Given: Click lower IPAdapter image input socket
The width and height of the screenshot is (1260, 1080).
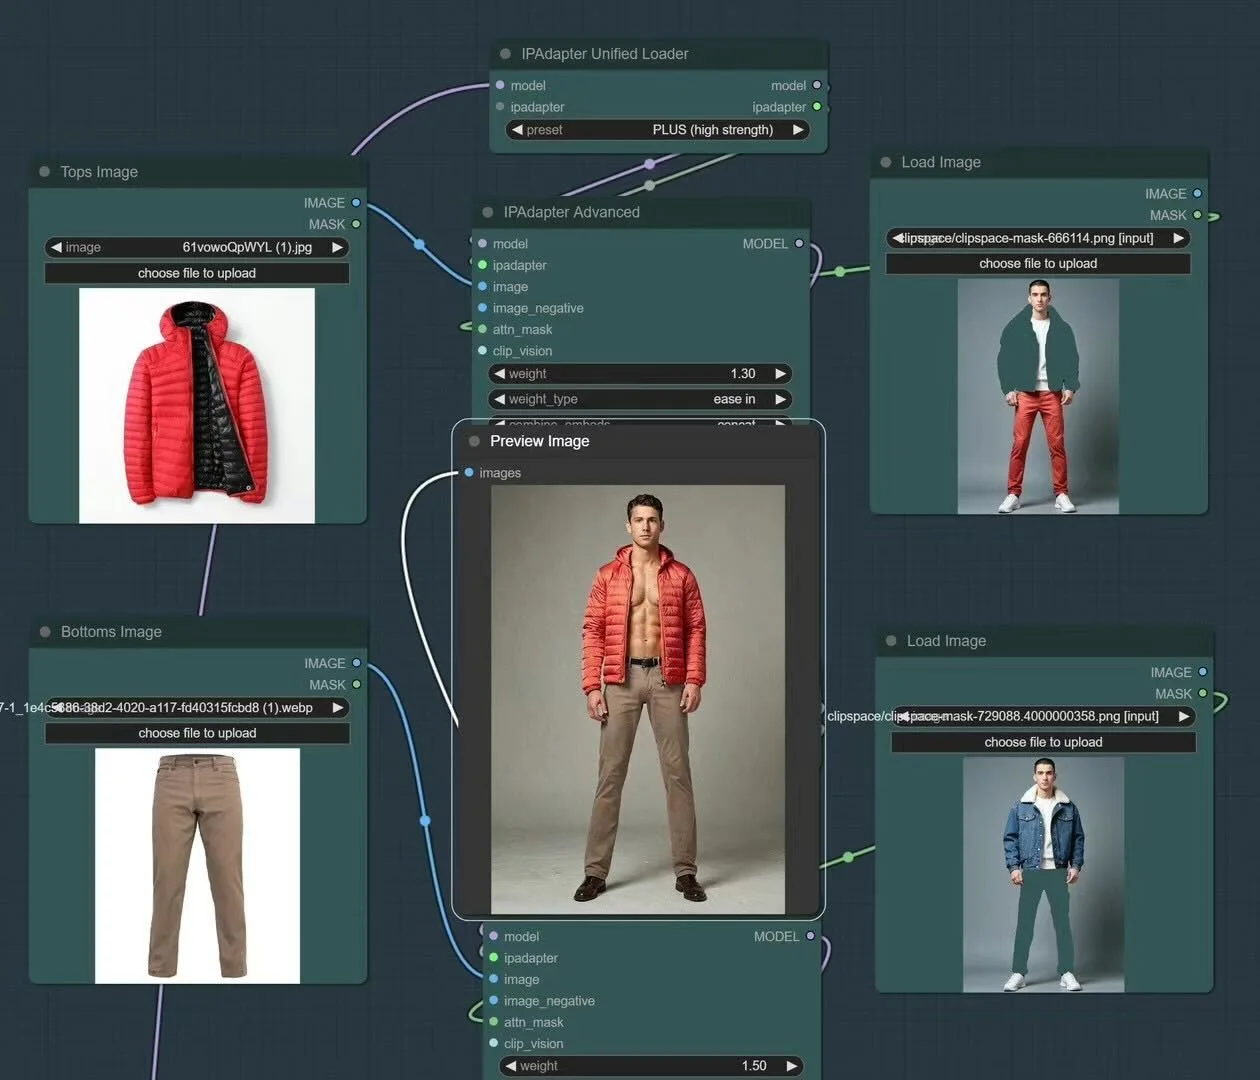Looking at the screenshot, I should tap(493, 980).
